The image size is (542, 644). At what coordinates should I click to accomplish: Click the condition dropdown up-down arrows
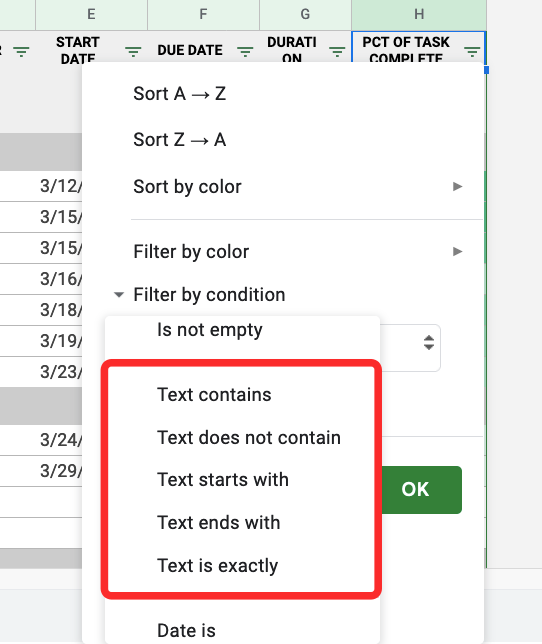pyautogui.click(x=429, y=343)
